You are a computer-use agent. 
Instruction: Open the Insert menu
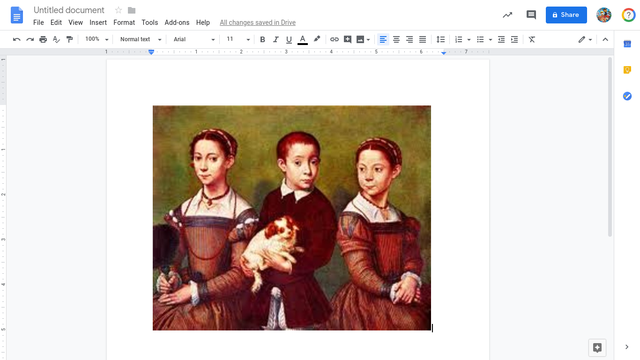pos(98,22)
